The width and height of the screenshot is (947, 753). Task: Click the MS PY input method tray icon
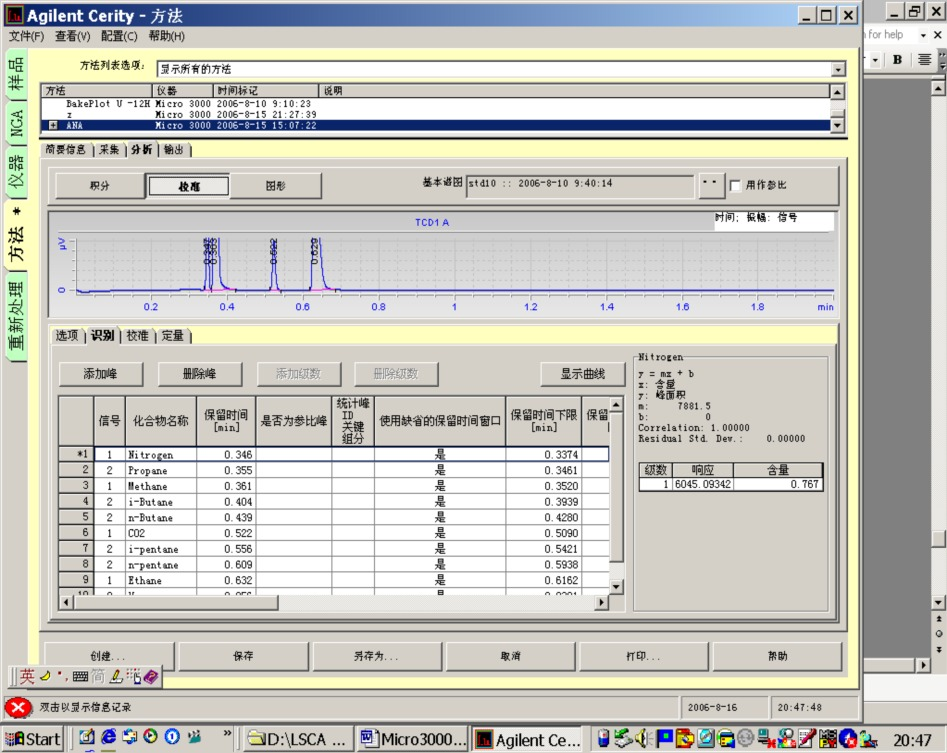pos(828,739)
